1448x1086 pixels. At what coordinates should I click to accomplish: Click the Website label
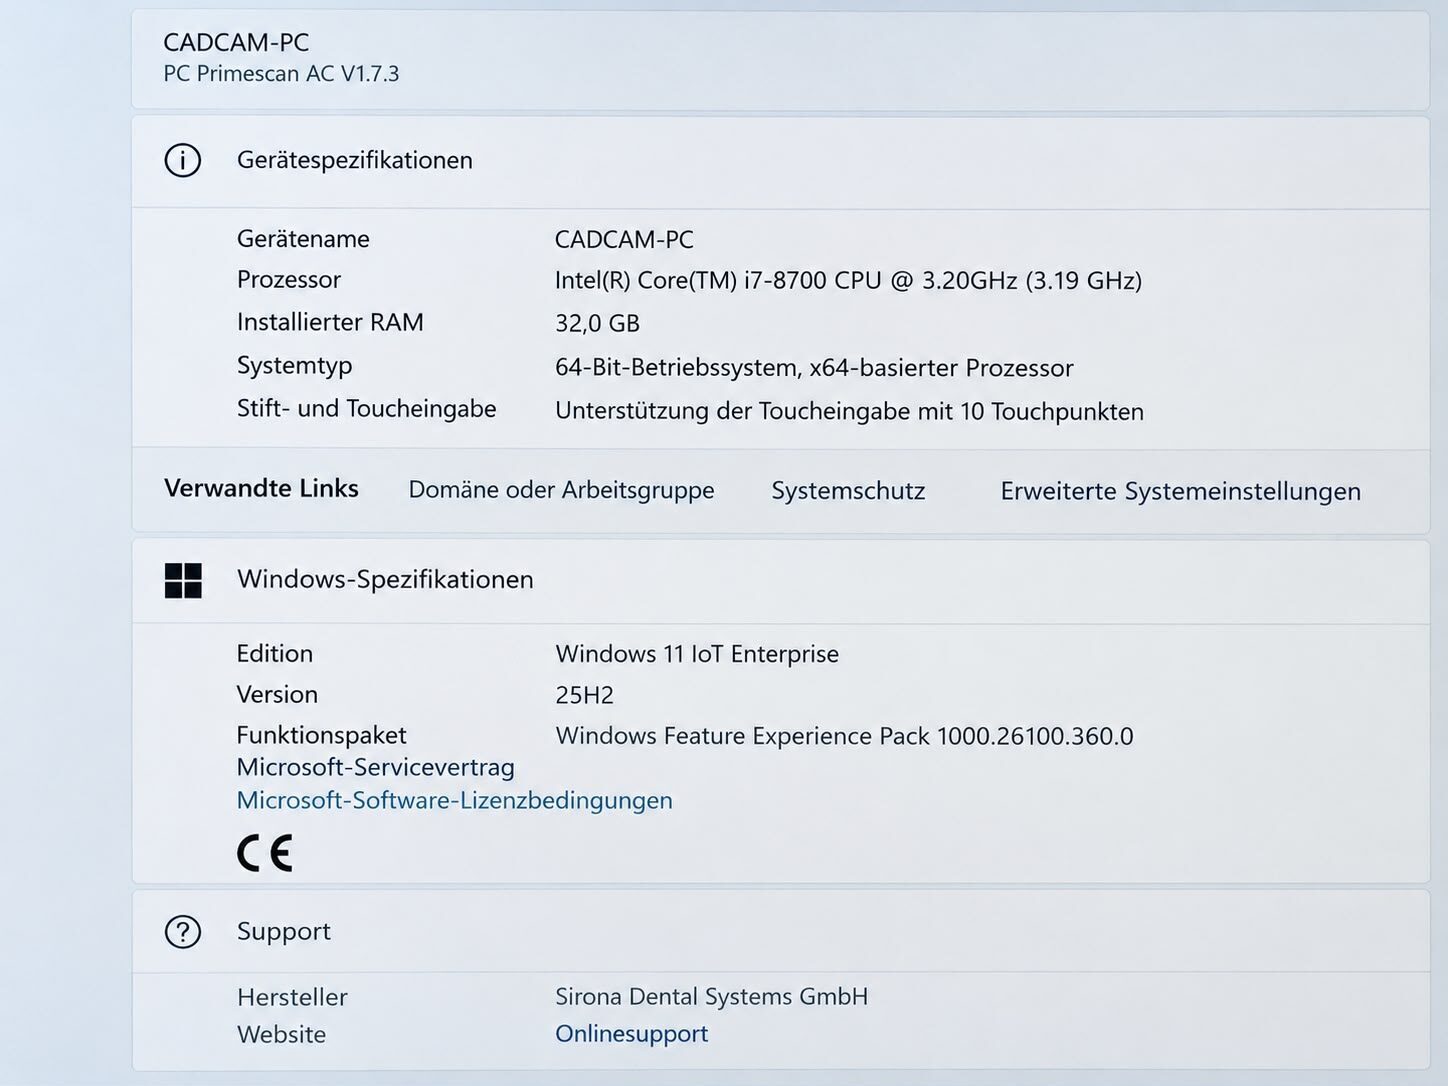(x=281, y=1034)
